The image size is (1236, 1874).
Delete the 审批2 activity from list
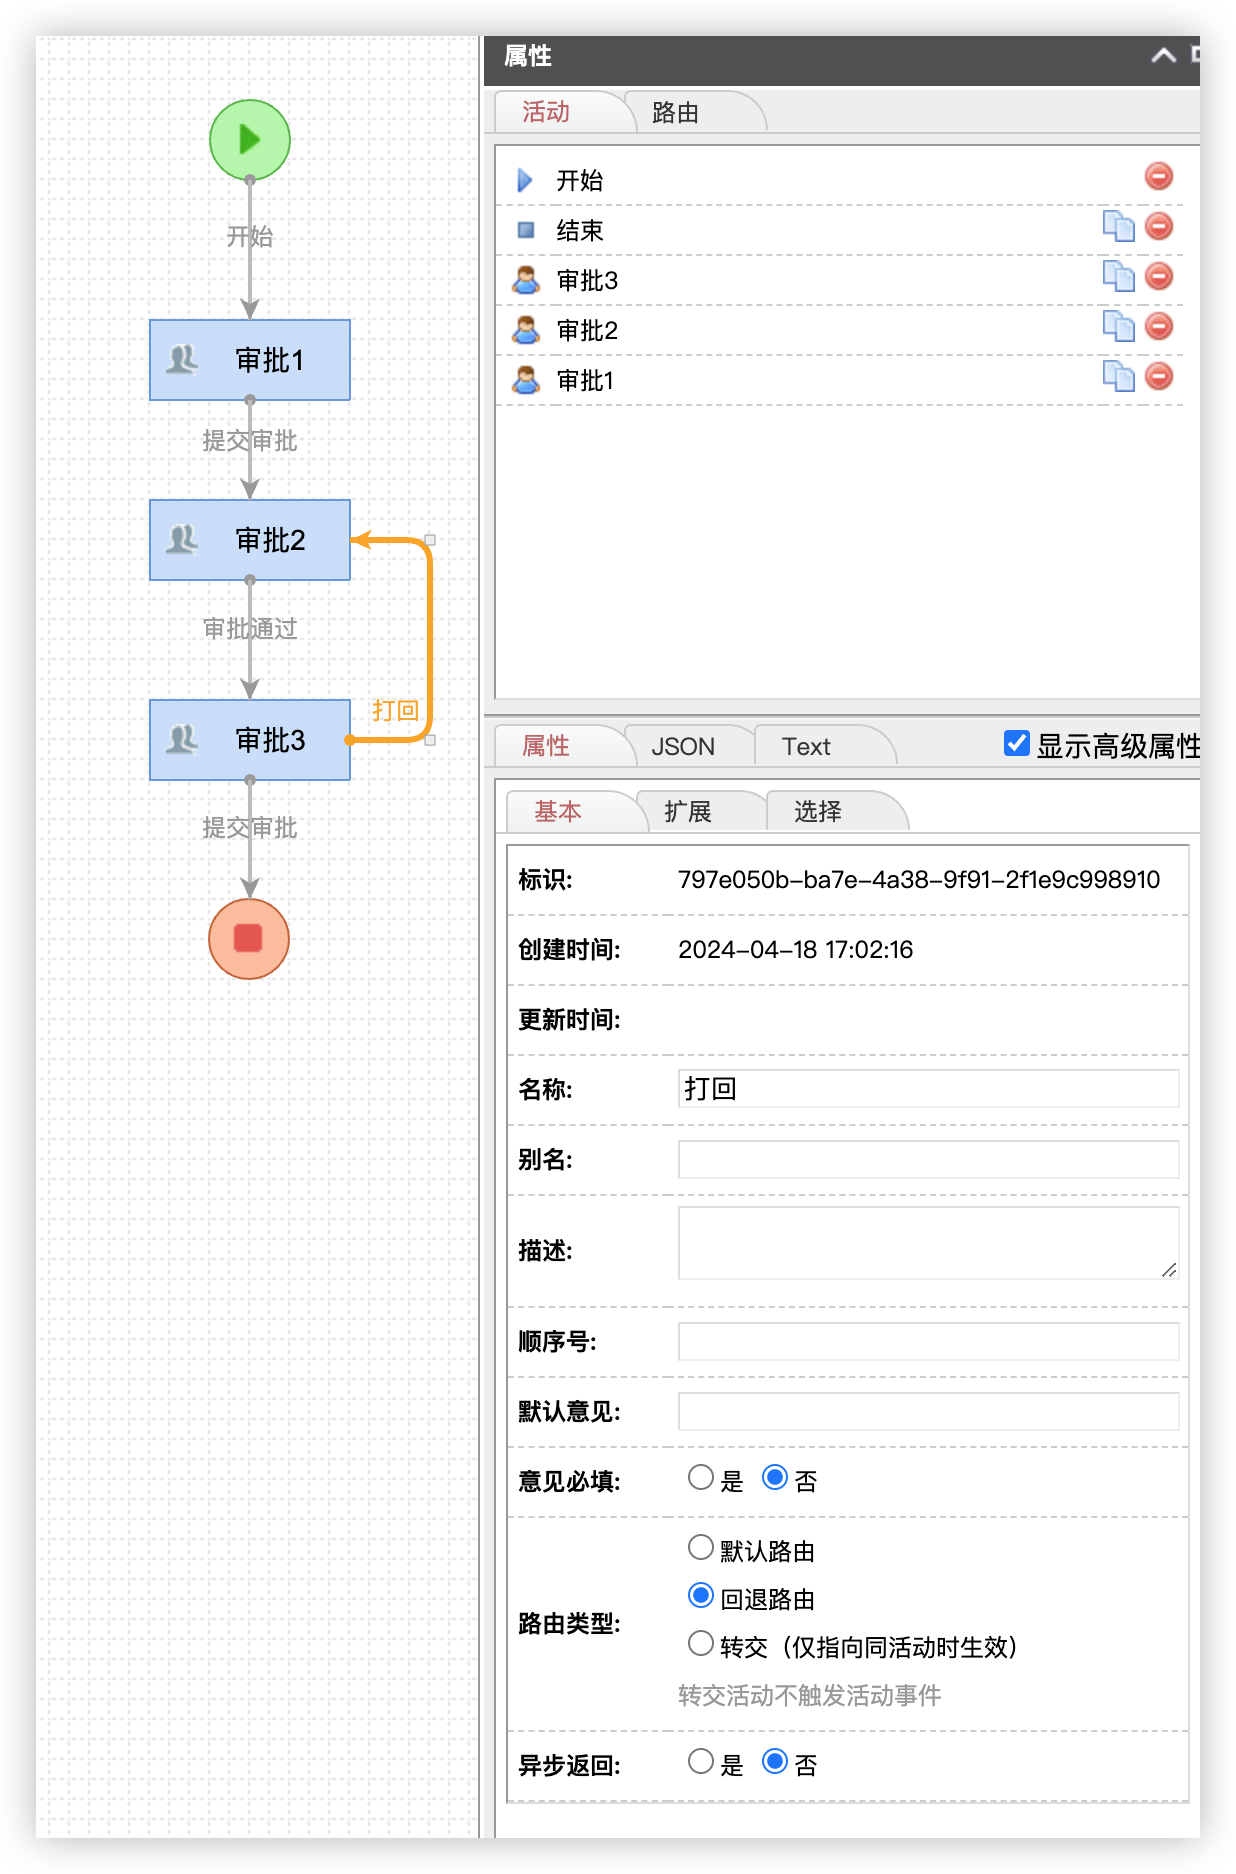coord(1159,327)
